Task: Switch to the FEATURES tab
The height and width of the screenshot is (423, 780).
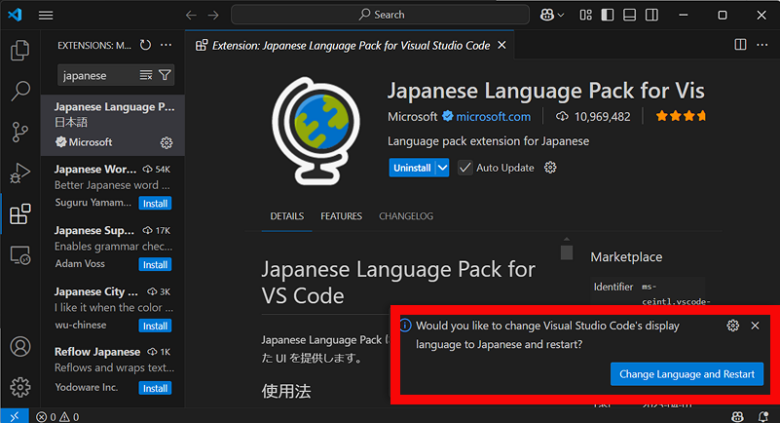Action: pyautogui.click(x=341, y=216)
